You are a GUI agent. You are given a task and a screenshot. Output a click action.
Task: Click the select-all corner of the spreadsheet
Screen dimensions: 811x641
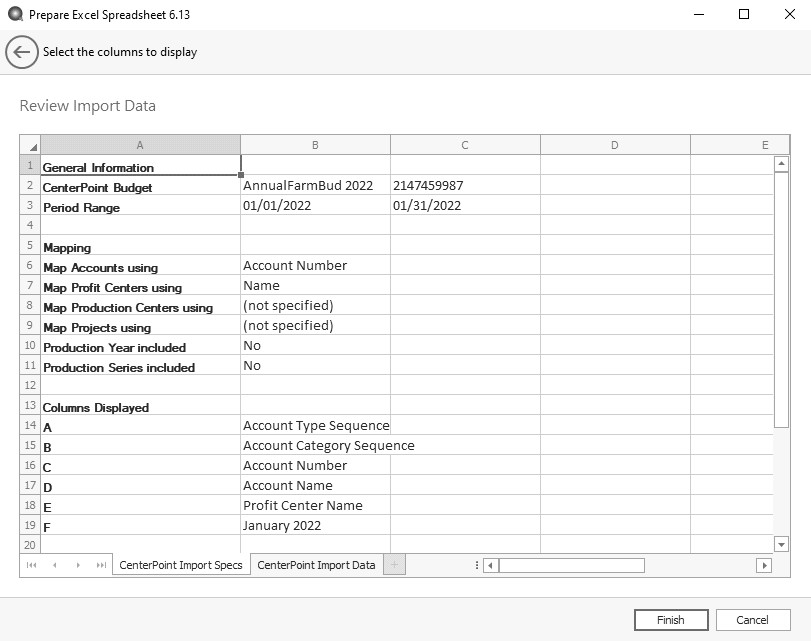click(30, 145)
